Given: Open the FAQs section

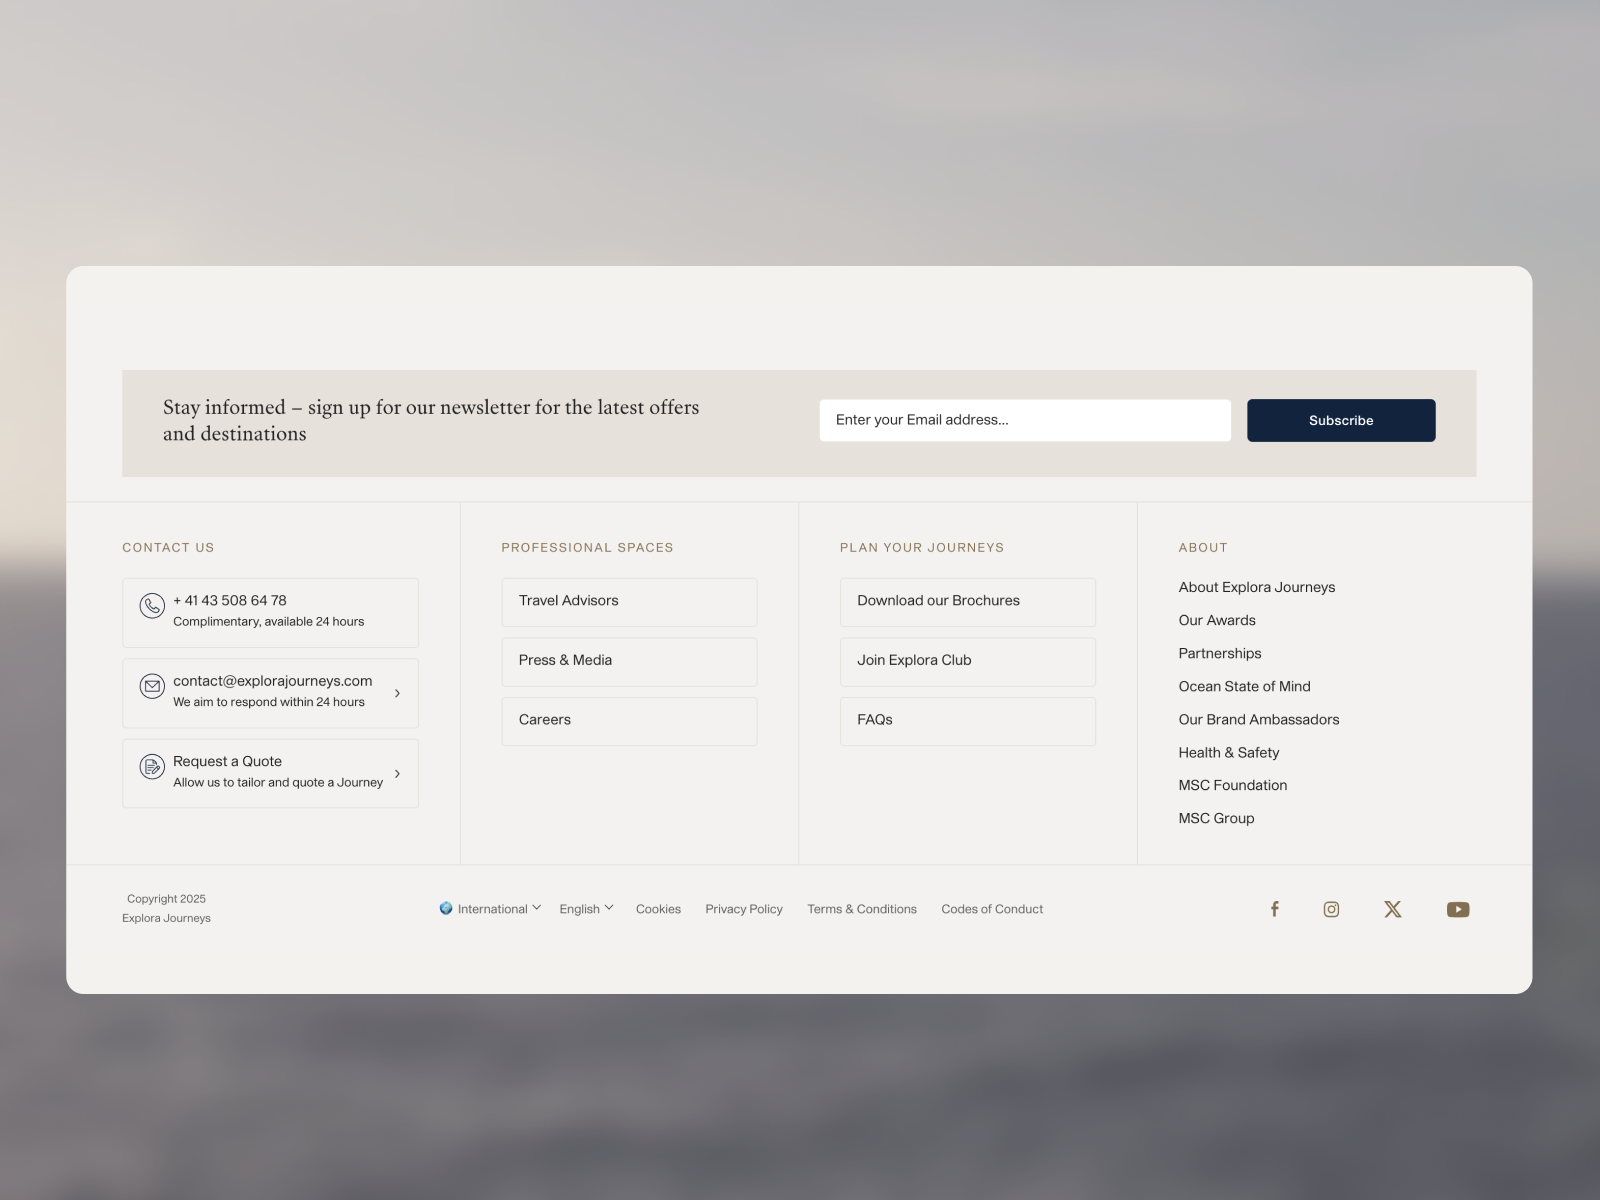Looking at the screenshot, I should 966,720.
